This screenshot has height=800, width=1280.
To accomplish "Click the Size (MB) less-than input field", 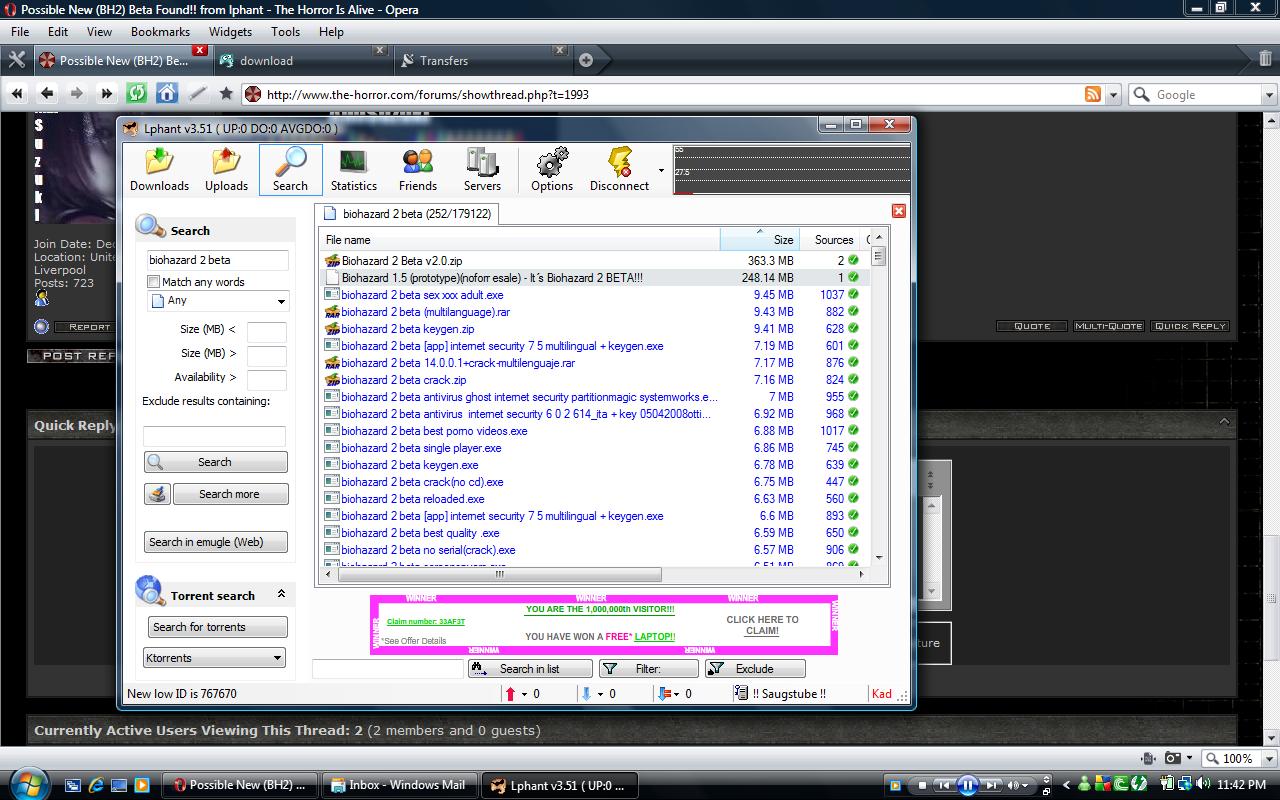I will [266, 330].
